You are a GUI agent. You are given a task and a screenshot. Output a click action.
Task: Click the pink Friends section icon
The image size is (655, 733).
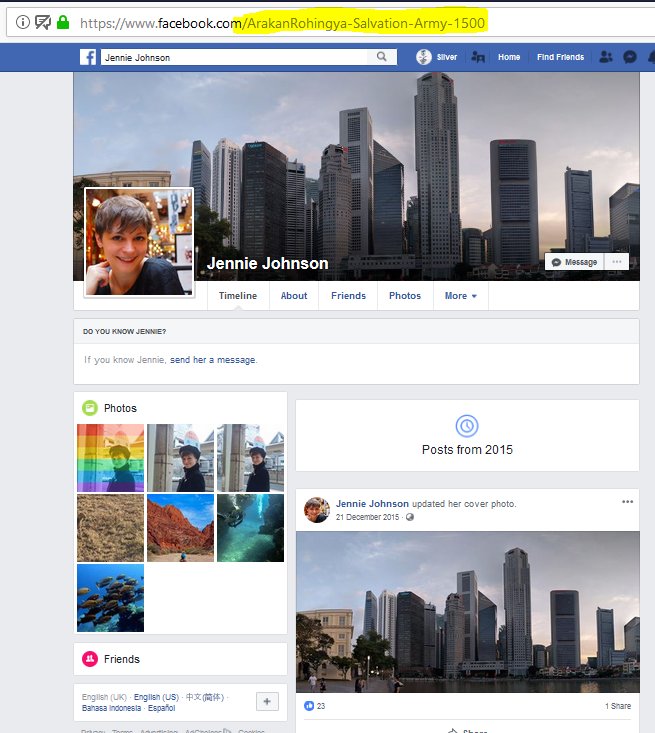pos(90,659)
